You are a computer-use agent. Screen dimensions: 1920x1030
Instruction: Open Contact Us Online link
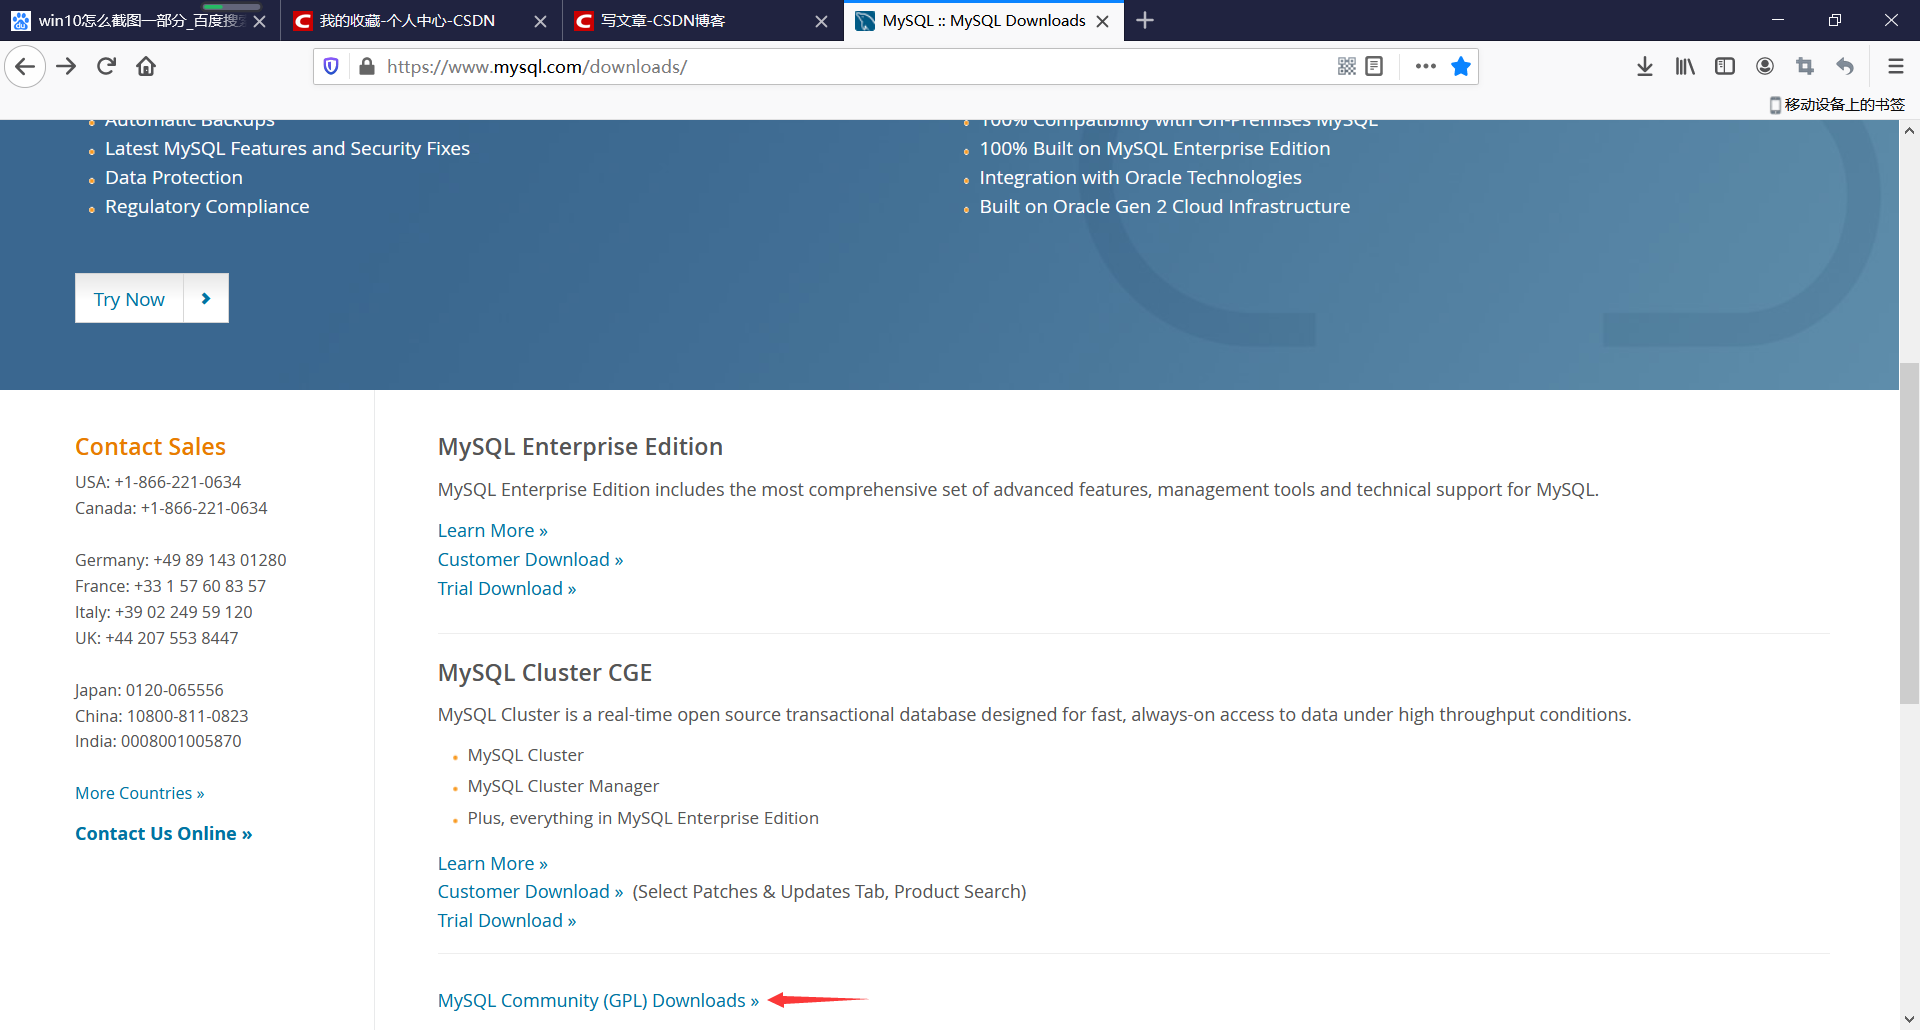click(163, 834)
